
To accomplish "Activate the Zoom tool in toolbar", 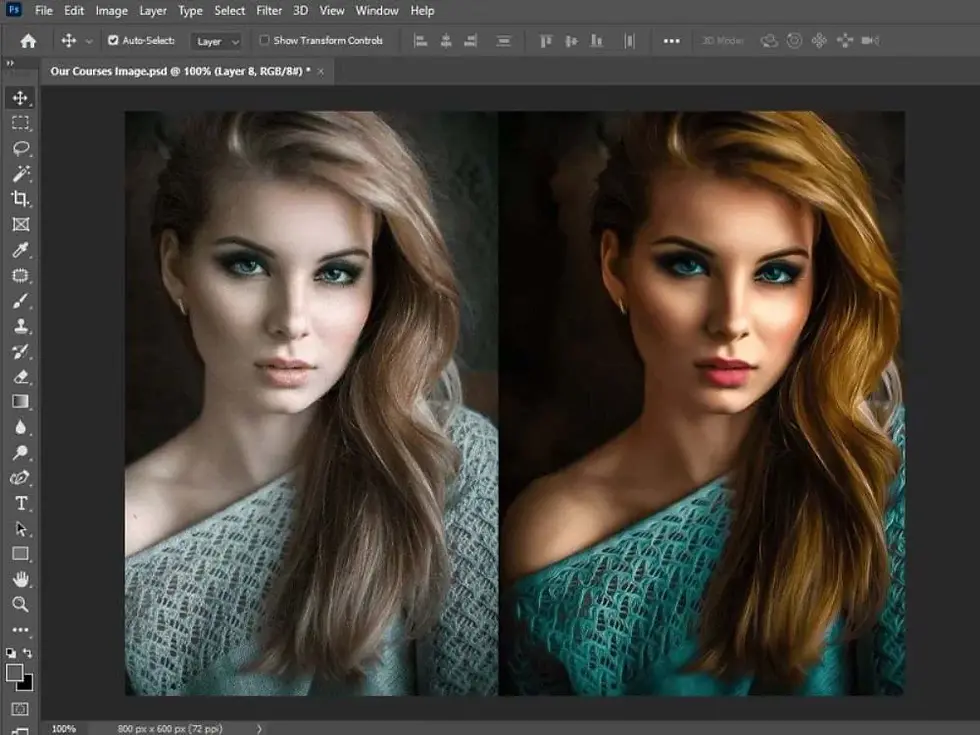I will point(20,604).
